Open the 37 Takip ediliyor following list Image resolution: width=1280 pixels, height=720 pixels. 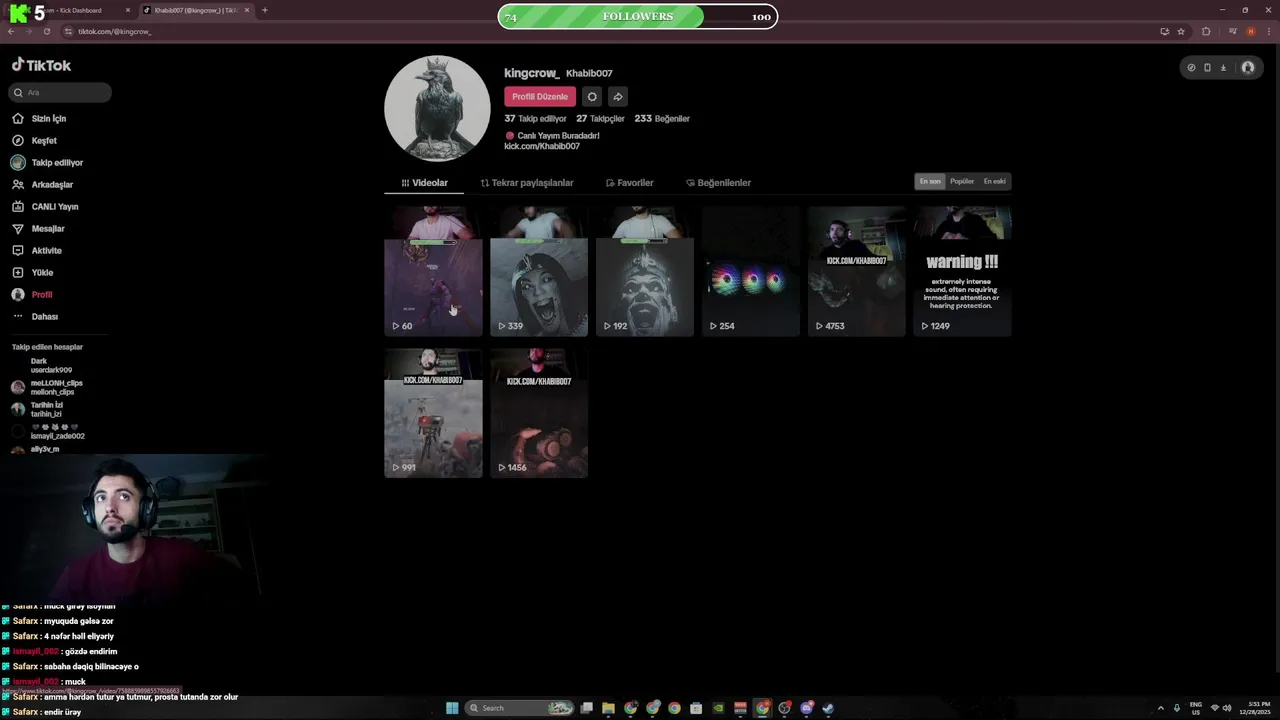(x=536, y=118)
